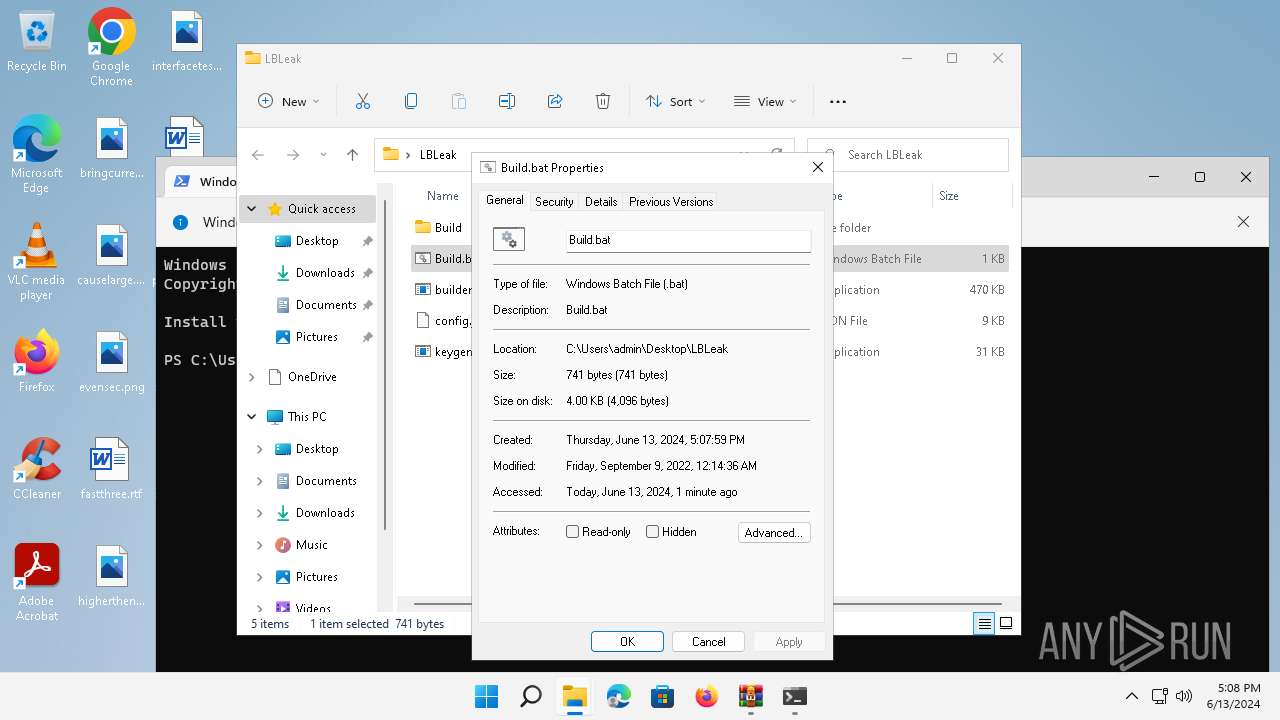This screenshot has width=1280, height=720.
Task: Select the General tab
Action: pyautogui.click(x=504, y=200)
